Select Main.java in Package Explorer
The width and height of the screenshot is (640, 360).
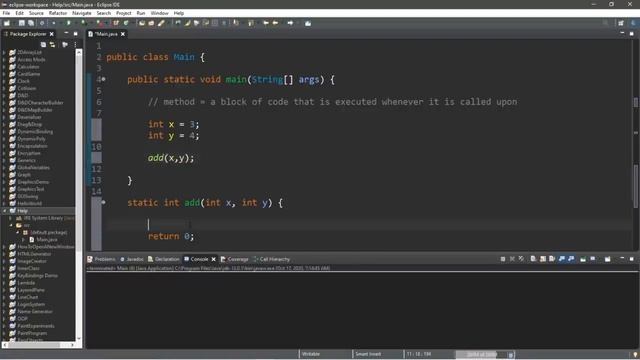[x=43, y=240]
